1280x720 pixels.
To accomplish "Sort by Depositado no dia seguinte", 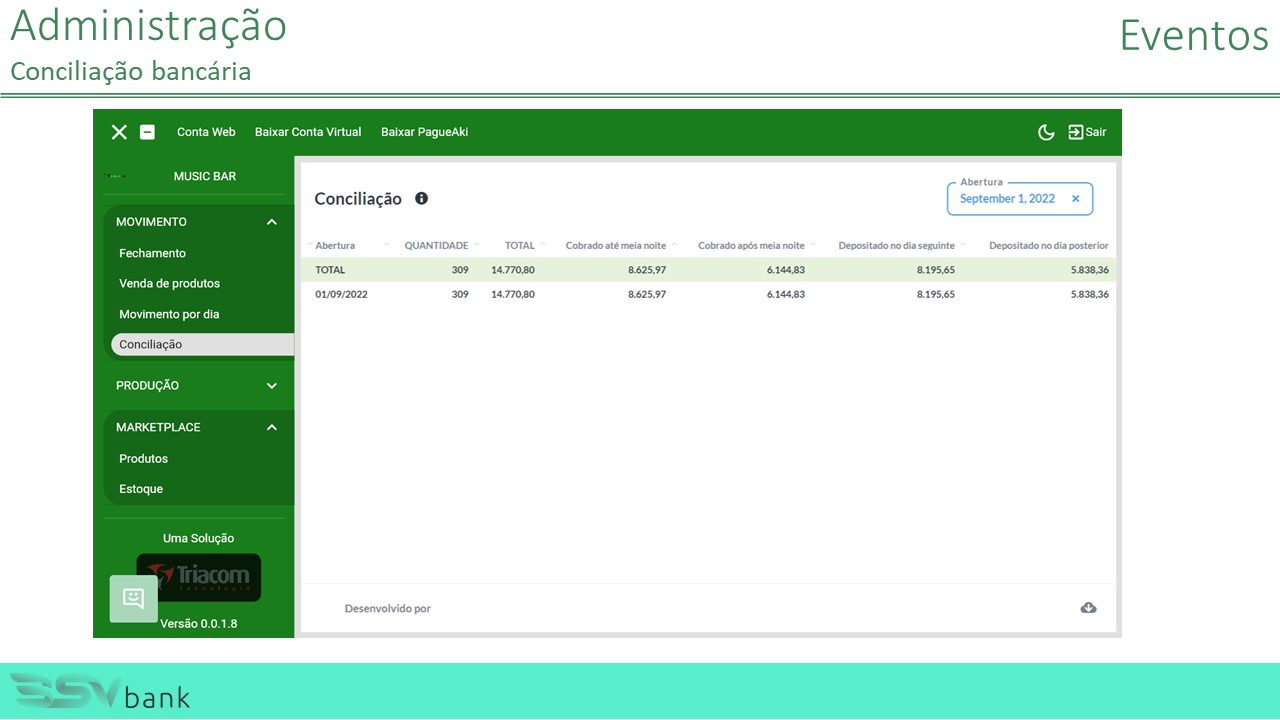I will [897, 245].
